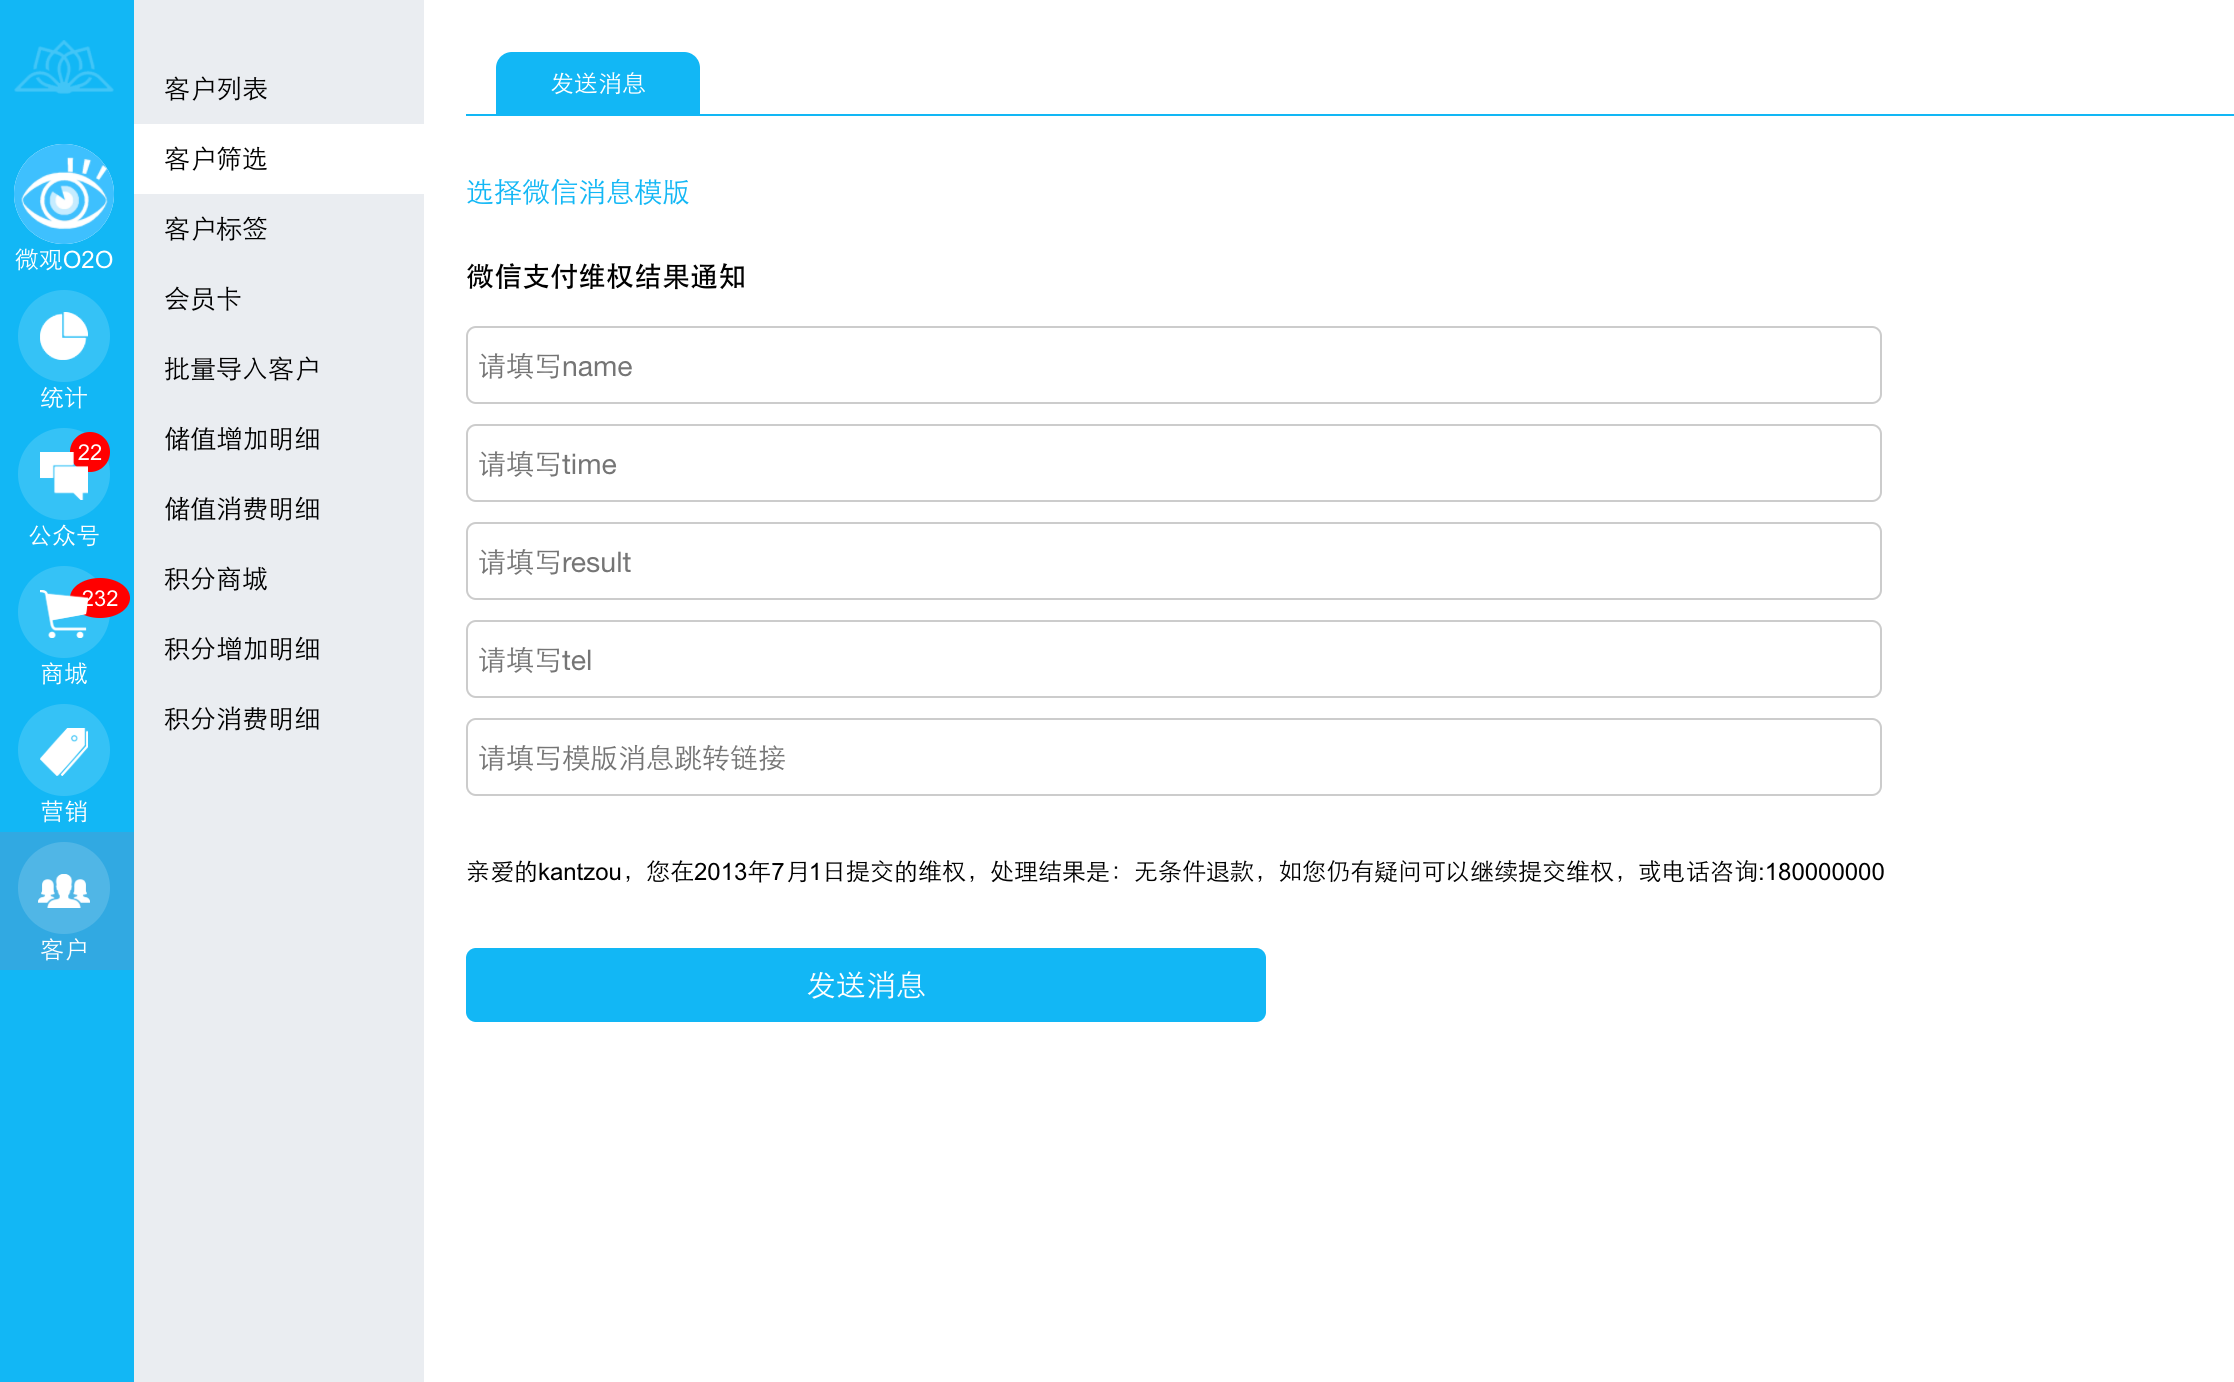Switch to the 发送消息 tab
This screenshot has width=2234, height=1382.
(598, 83)
